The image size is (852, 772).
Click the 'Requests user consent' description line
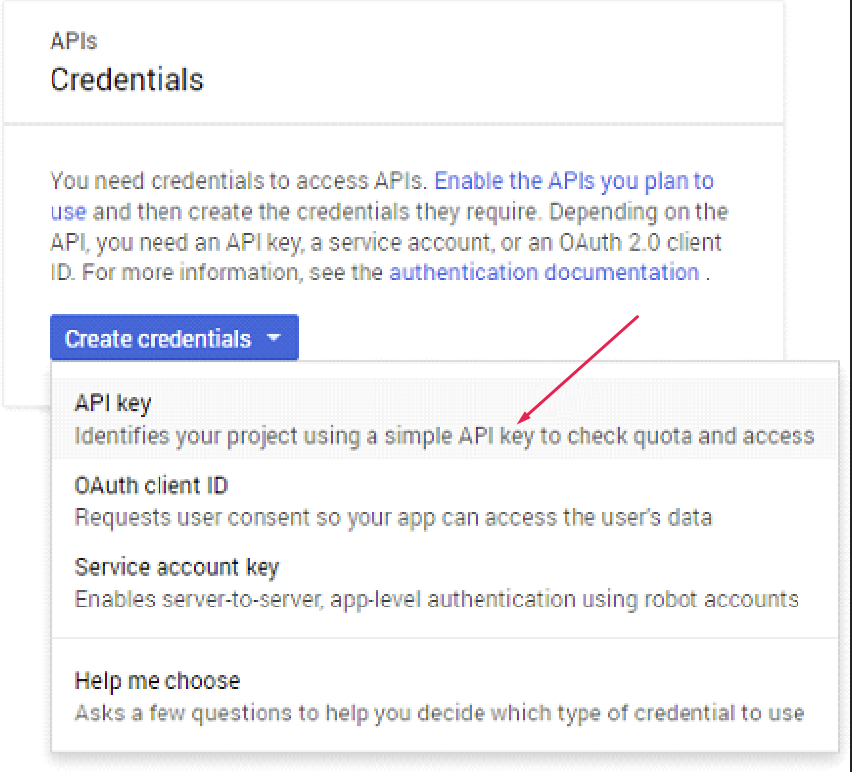(393, 518)
